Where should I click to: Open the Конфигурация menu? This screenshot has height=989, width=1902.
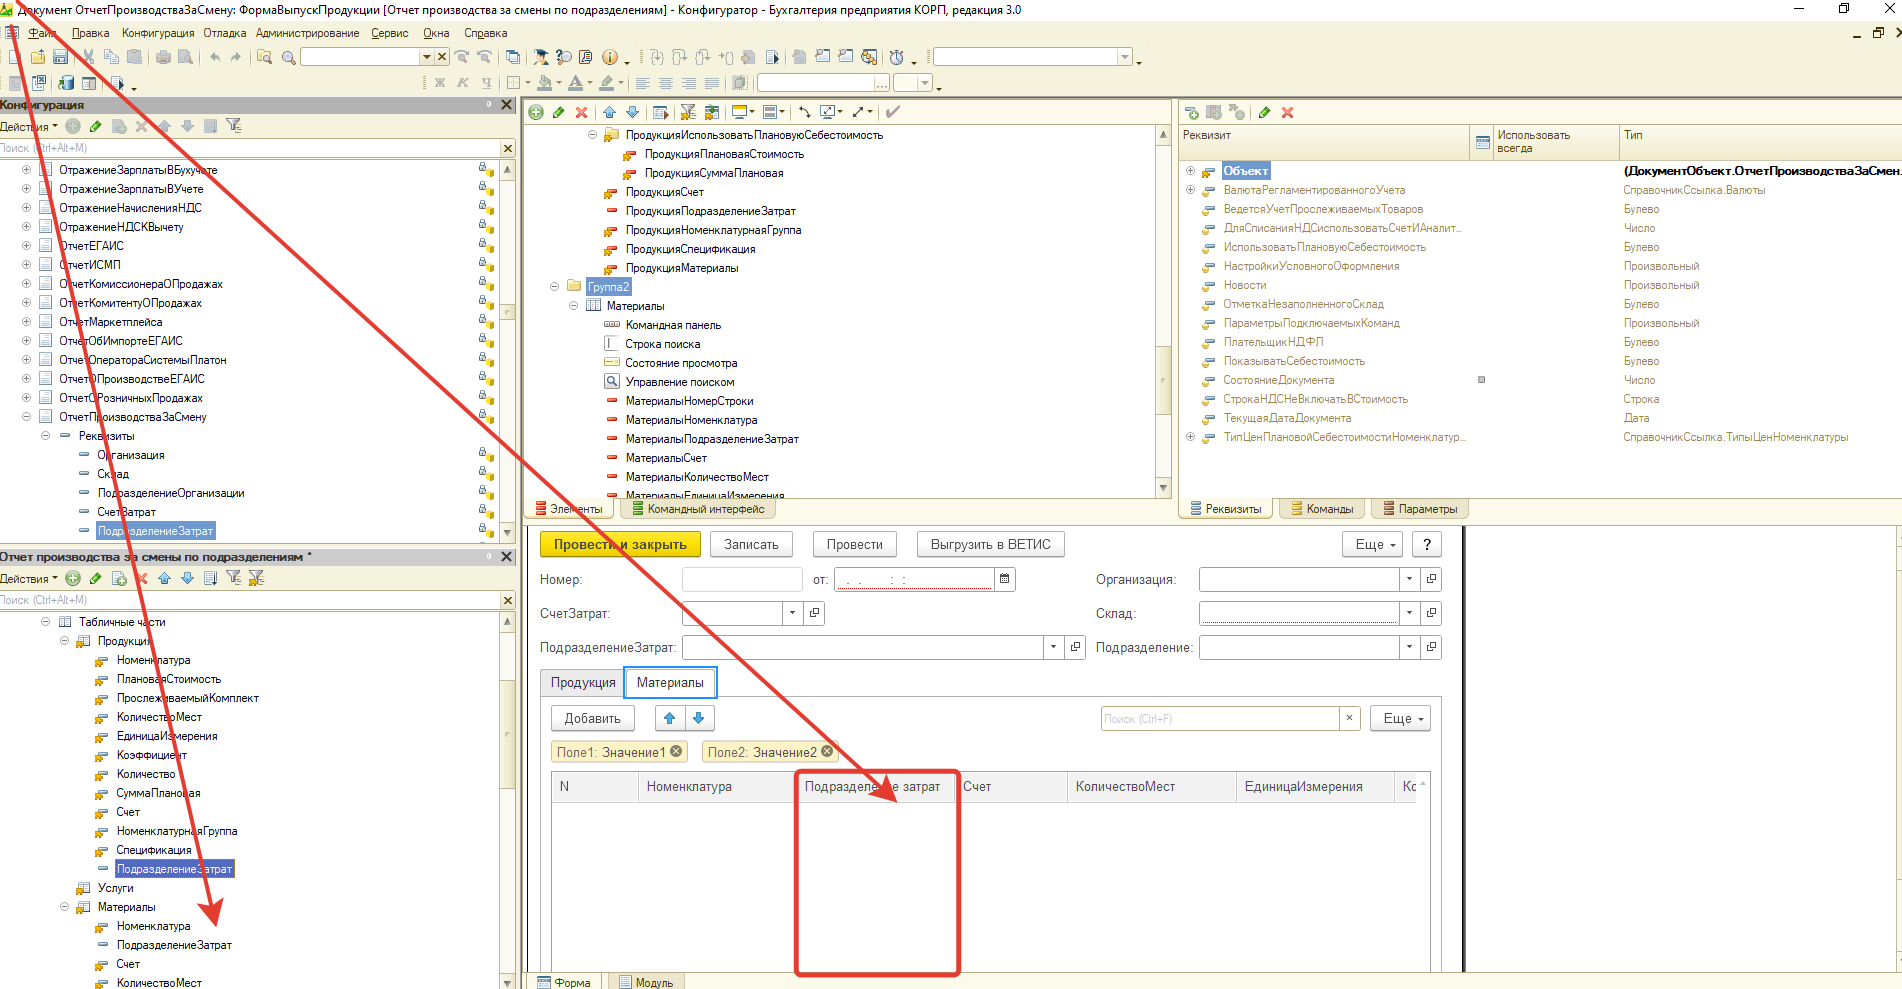(x=158, y=33)
